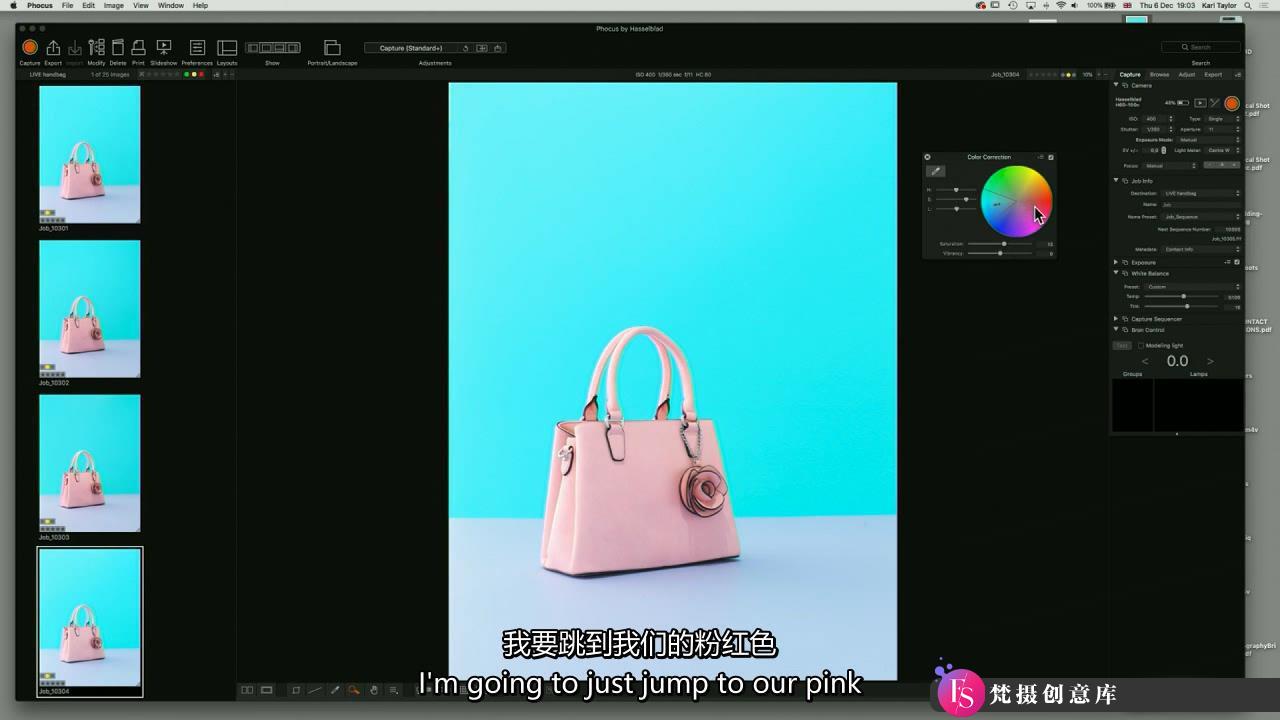The image size is (1280, 720).
Task: Click the live view icon in Camera panel
Action: pyautogui.click(x=1200, y=103)
